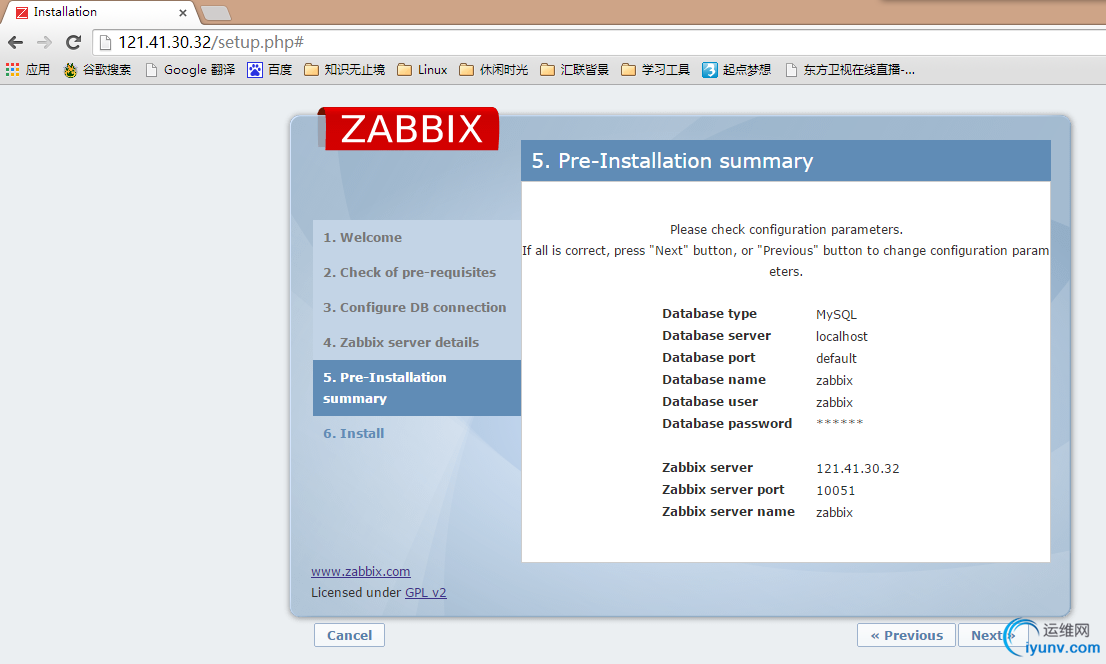Open the 学习工具 bookmark folder

pos(656,70)
